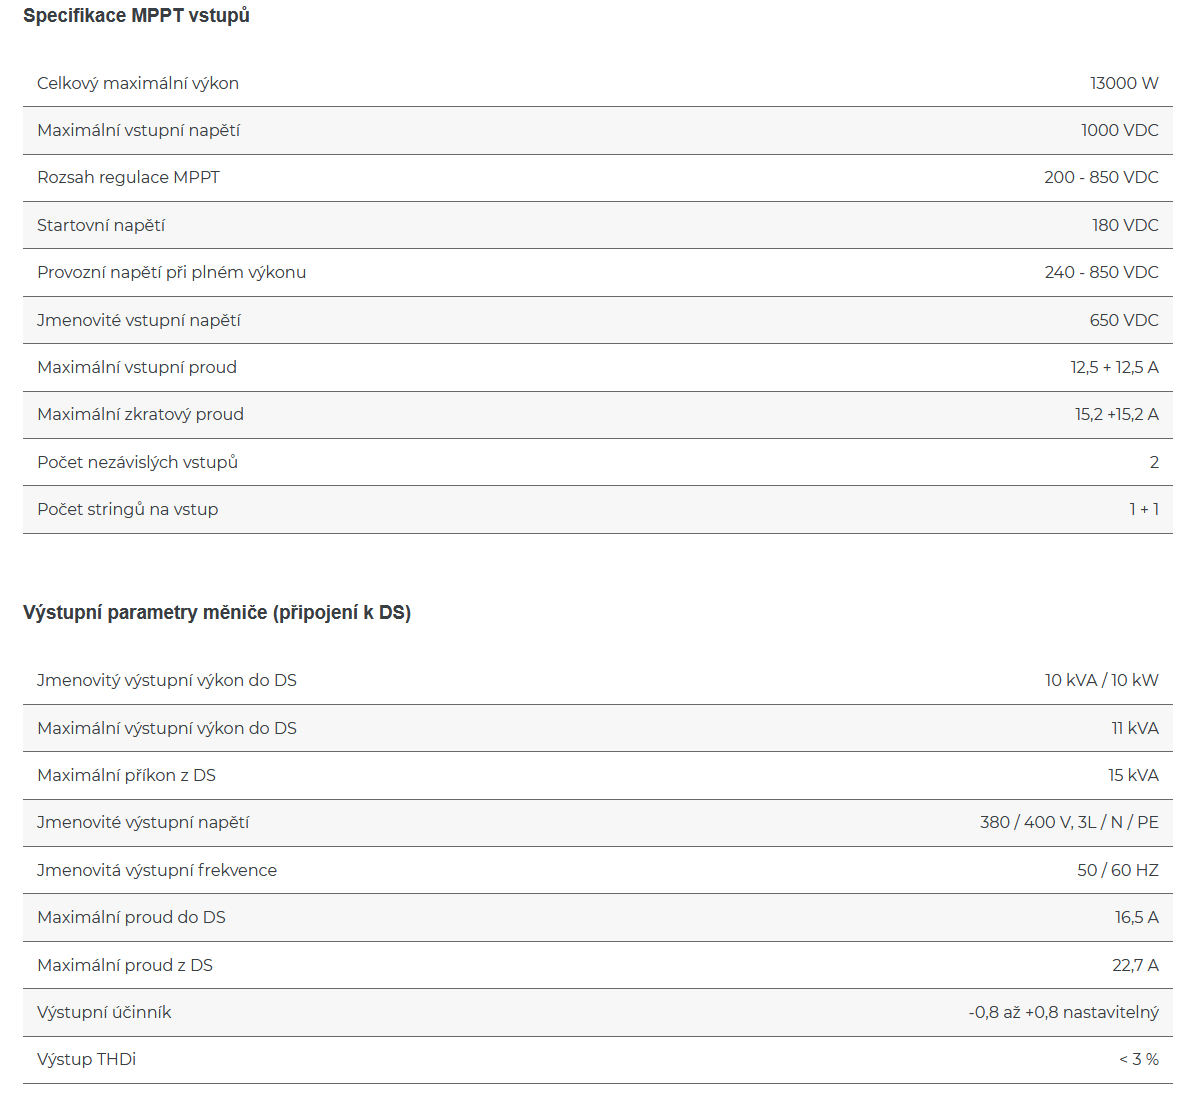Select the 15 kVA value
Screen dimensions: 1195x1112
[x=1133, y=775]
